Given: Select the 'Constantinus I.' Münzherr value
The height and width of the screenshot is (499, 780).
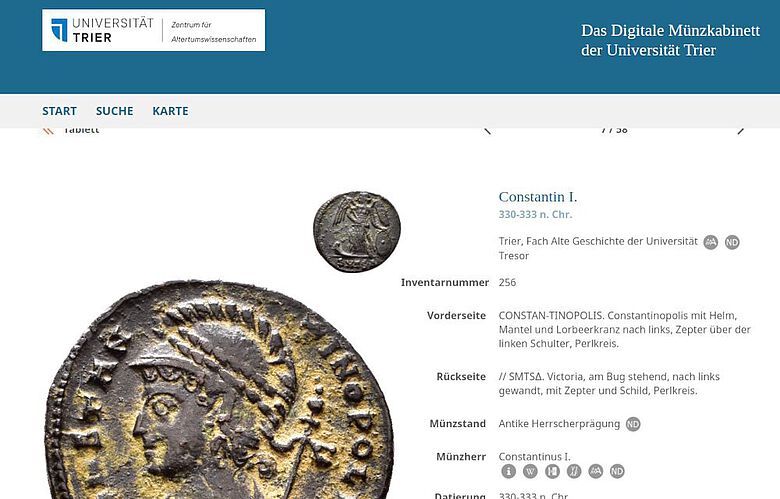Looking at the screenshot, I should (x=535, y=457).
